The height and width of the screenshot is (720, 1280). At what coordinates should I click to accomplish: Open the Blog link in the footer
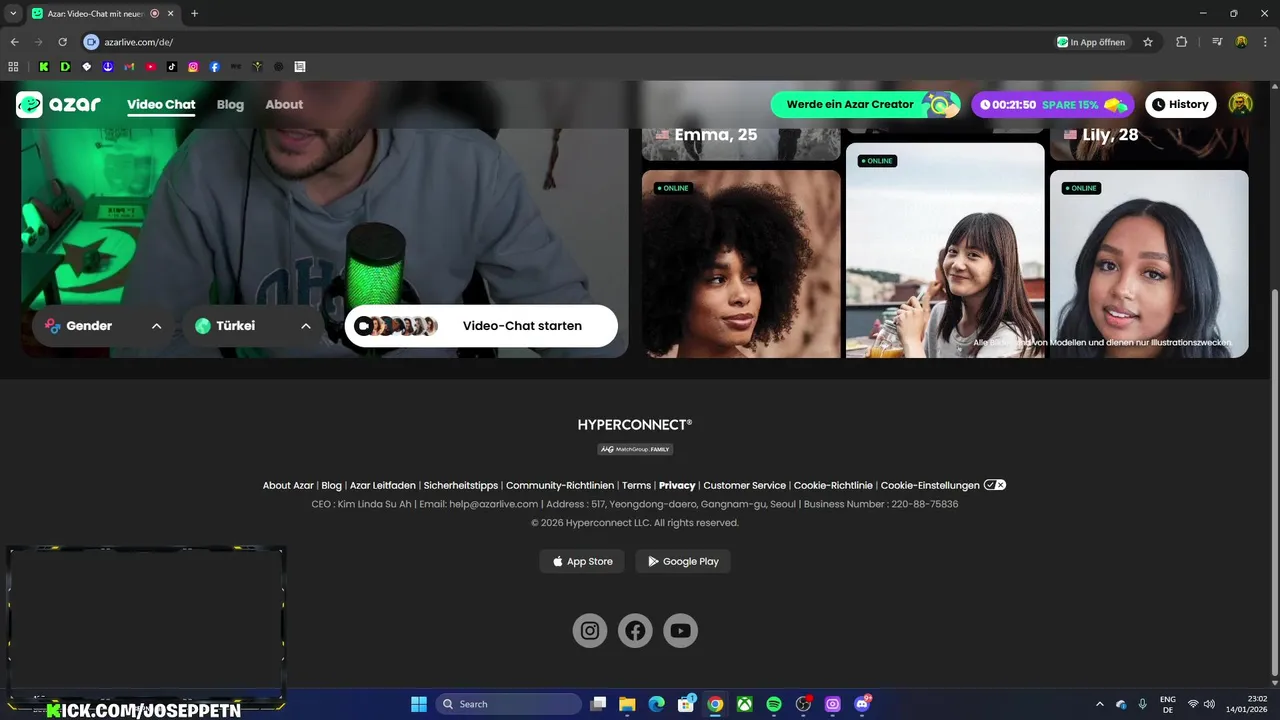[x=331, y=485]
